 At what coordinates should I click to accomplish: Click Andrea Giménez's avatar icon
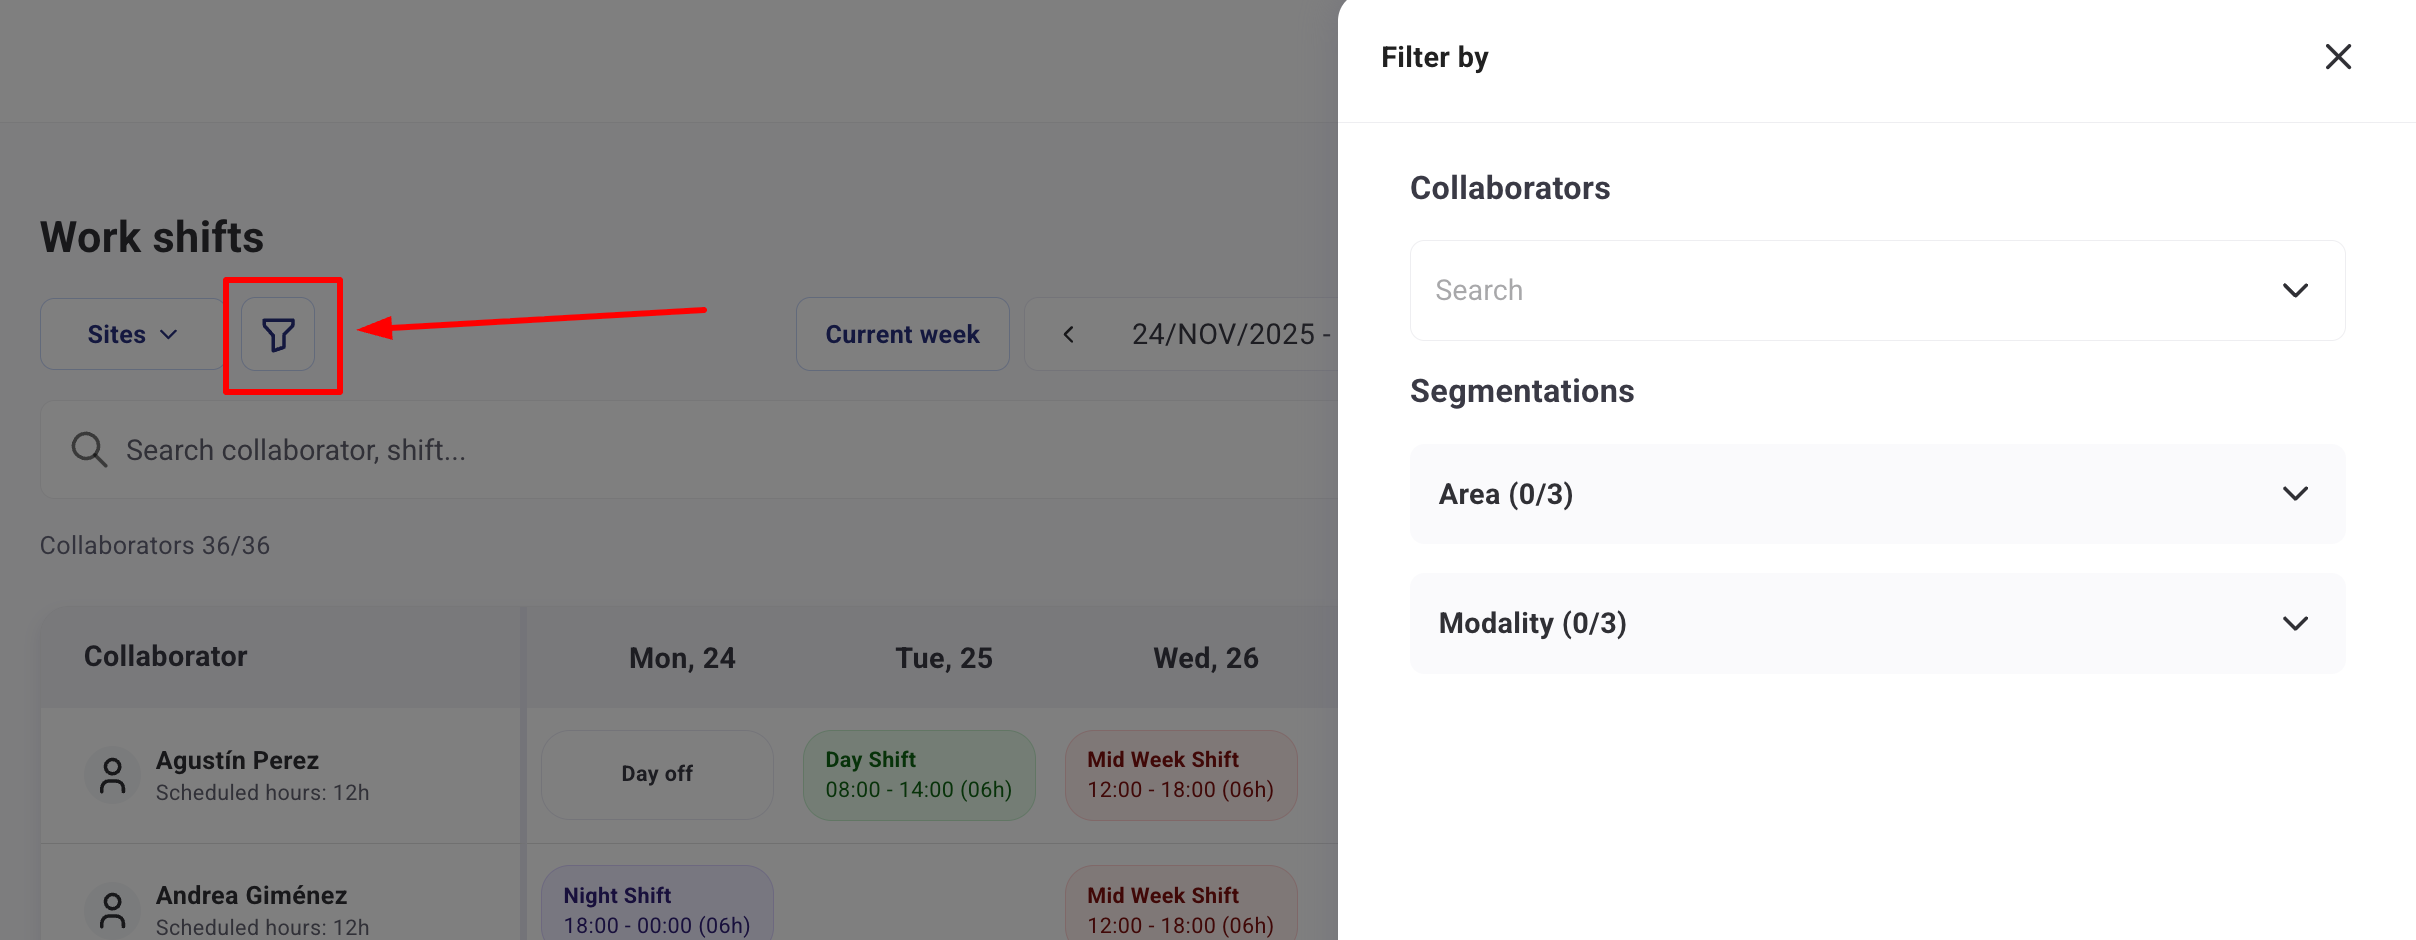pyautogui.click(x=113, y=910)
